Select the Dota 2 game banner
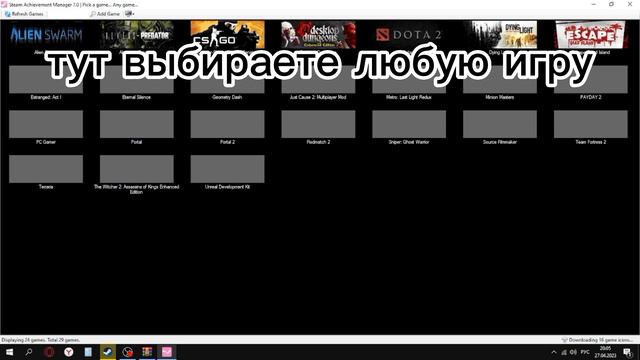The width and height of the screenshot is (640, 360). coord(409,35)
